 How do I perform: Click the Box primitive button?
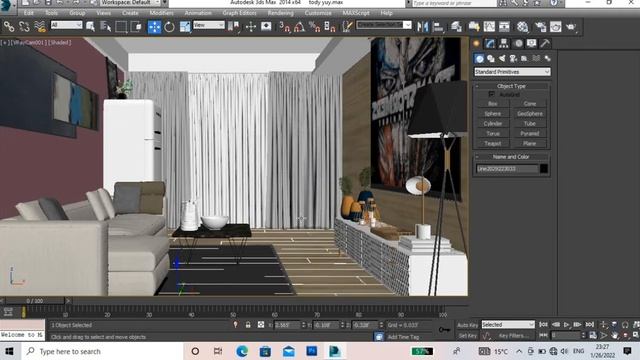(x=493, y=104)
